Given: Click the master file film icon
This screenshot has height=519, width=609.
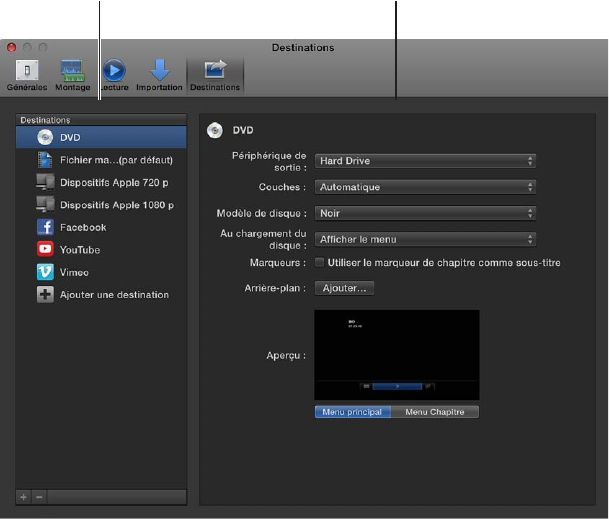Looking at the screenshot, I should 45,160.
